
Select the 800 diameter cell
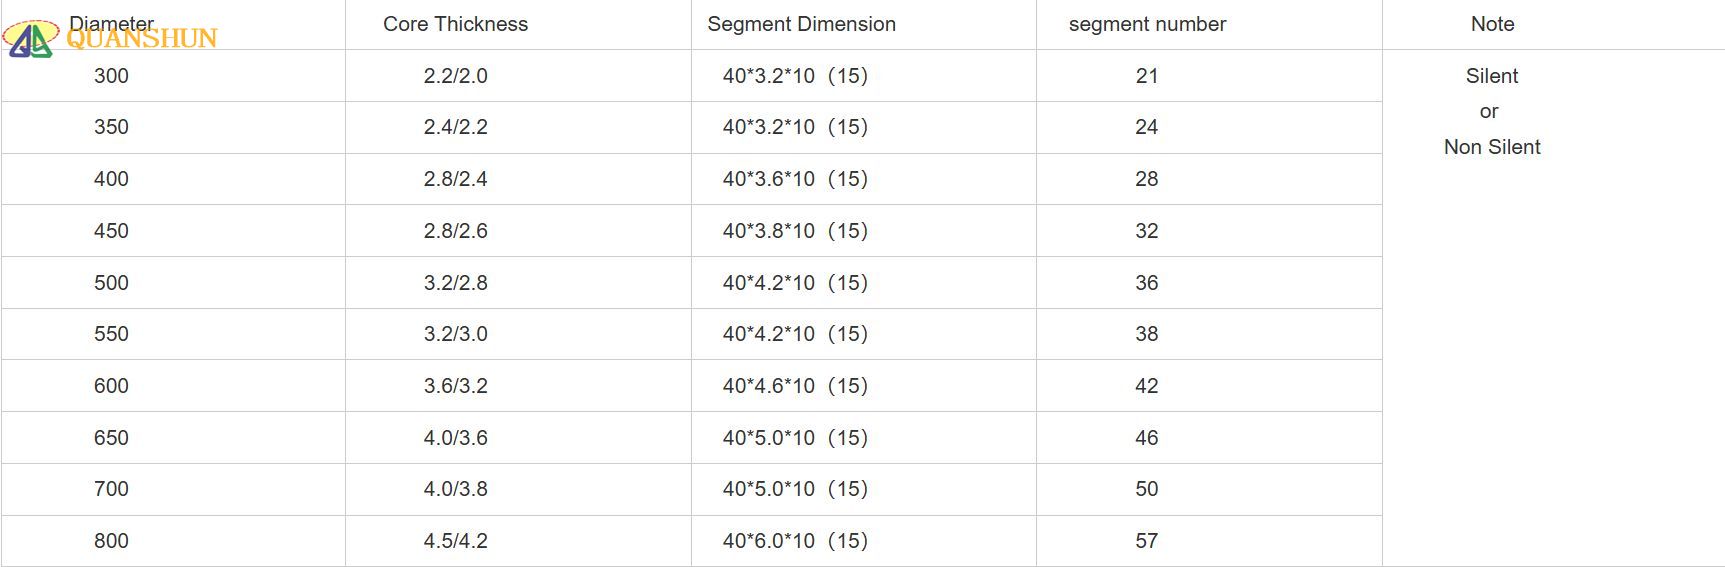(x=111, y=541)
